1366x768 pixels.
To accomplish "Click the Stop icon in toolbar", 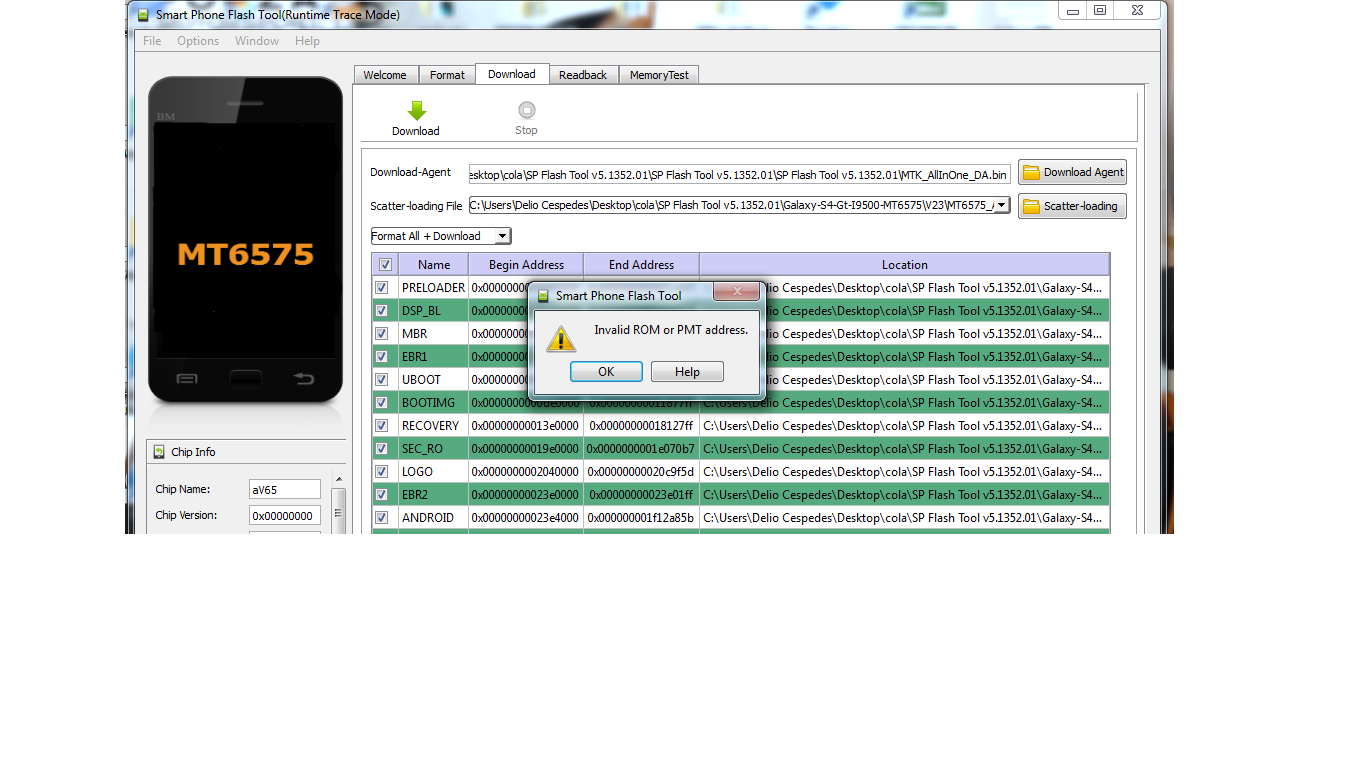I will pos(526,111).
